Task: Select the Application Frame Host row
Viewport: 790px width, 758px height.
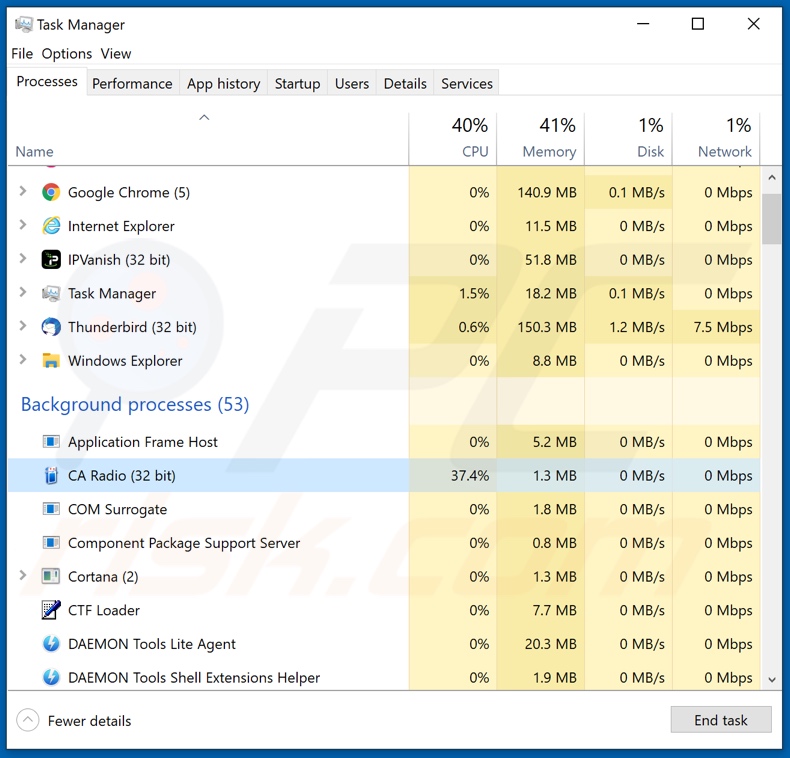Action: (x=383, y=442)
